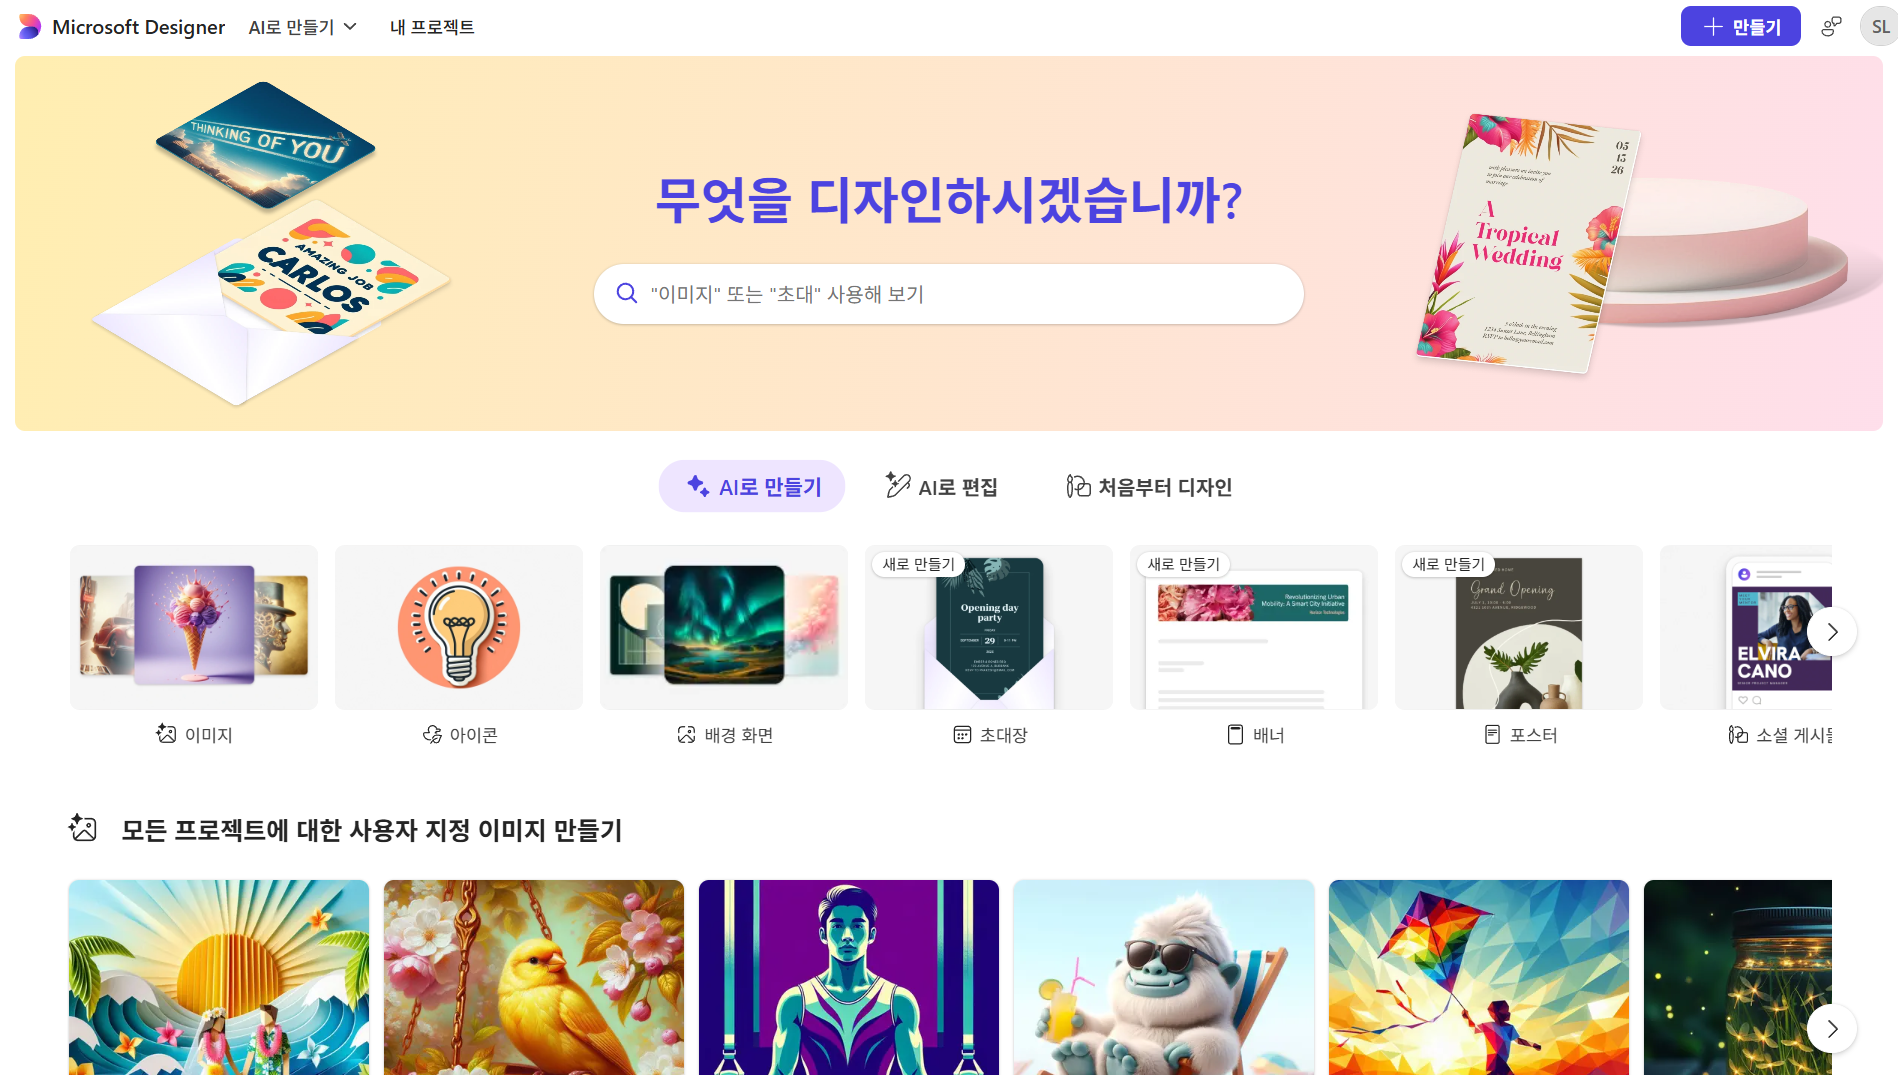Open the share/people icon next to 만들기

[1831, 27]
